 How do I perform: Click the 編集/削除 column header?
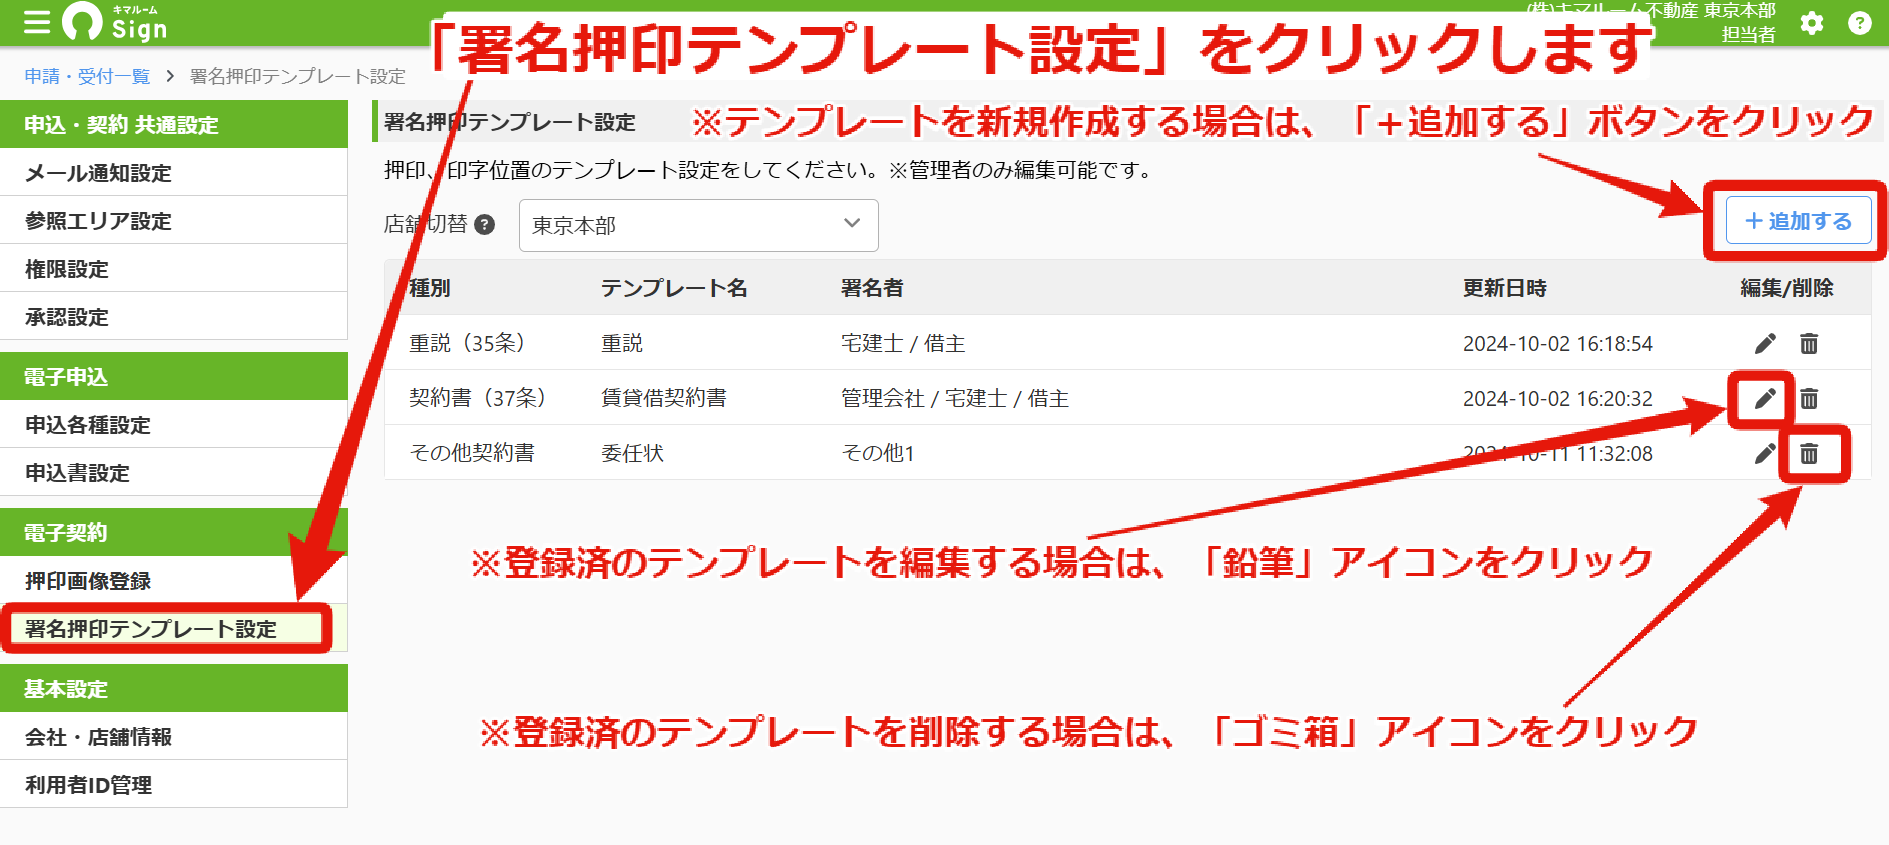click(x=1787, y=288)
